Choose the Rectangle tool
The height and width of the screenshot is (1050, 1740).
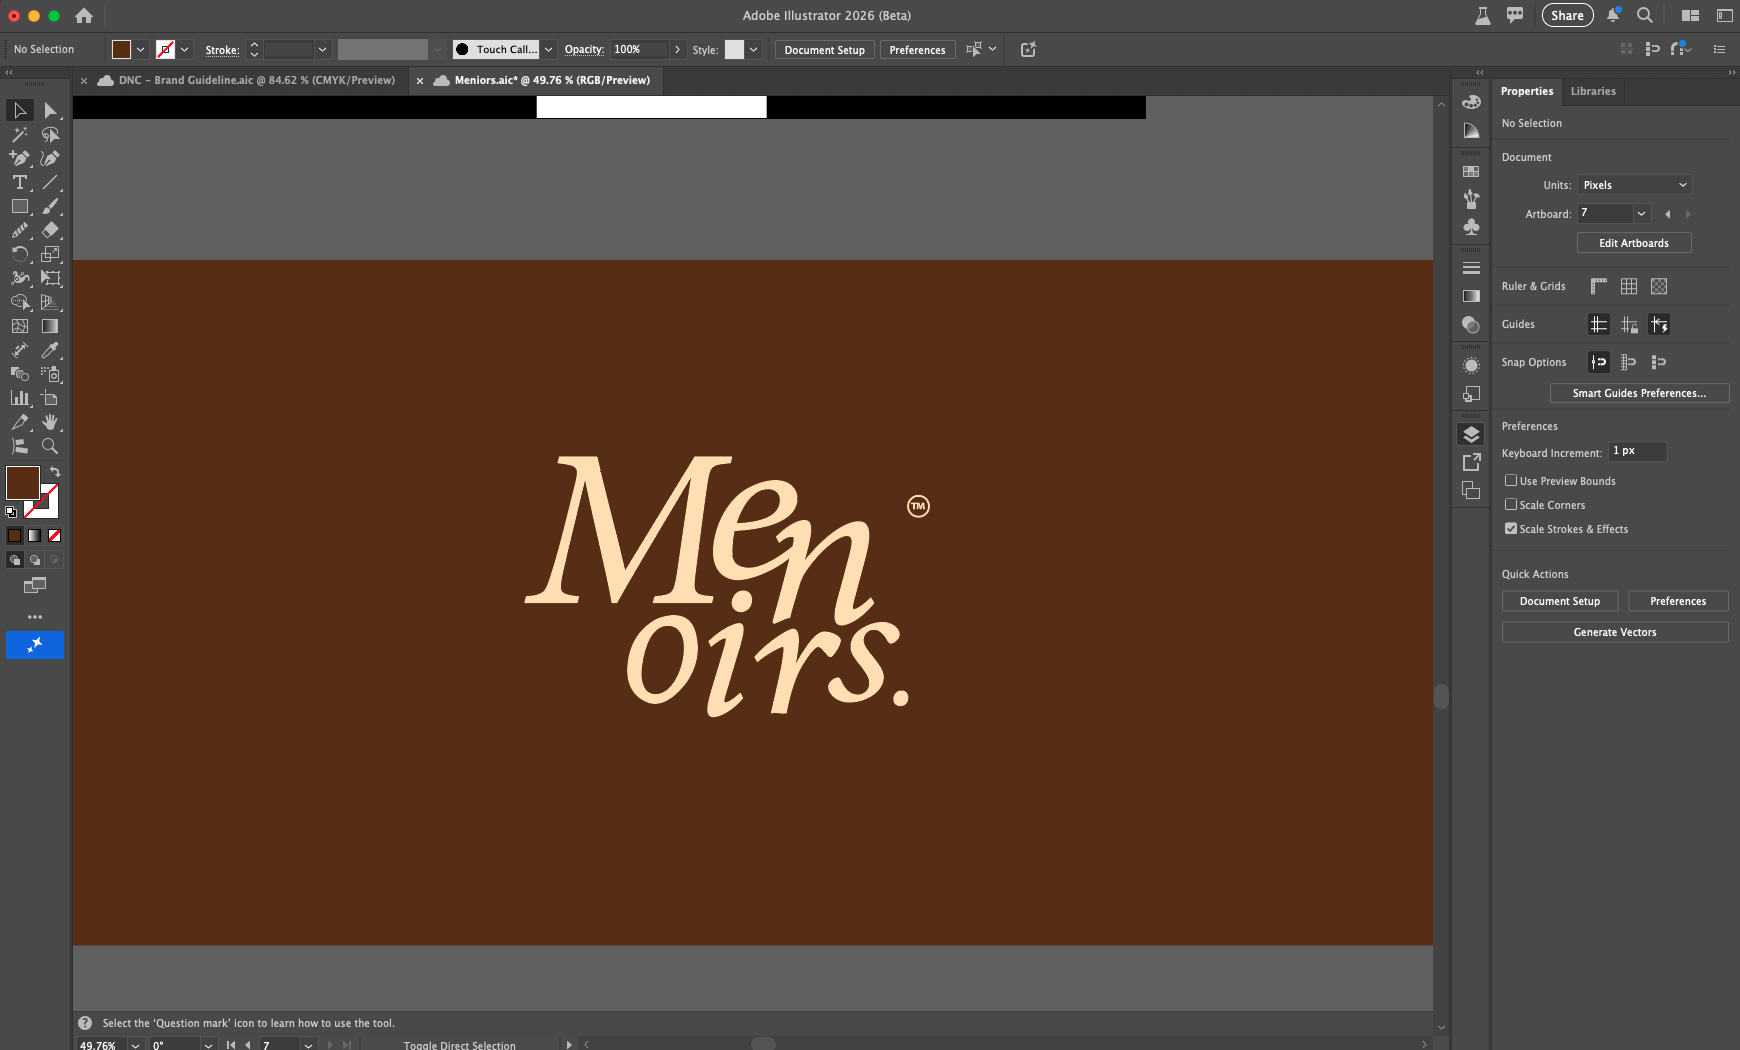click(20, 206)
